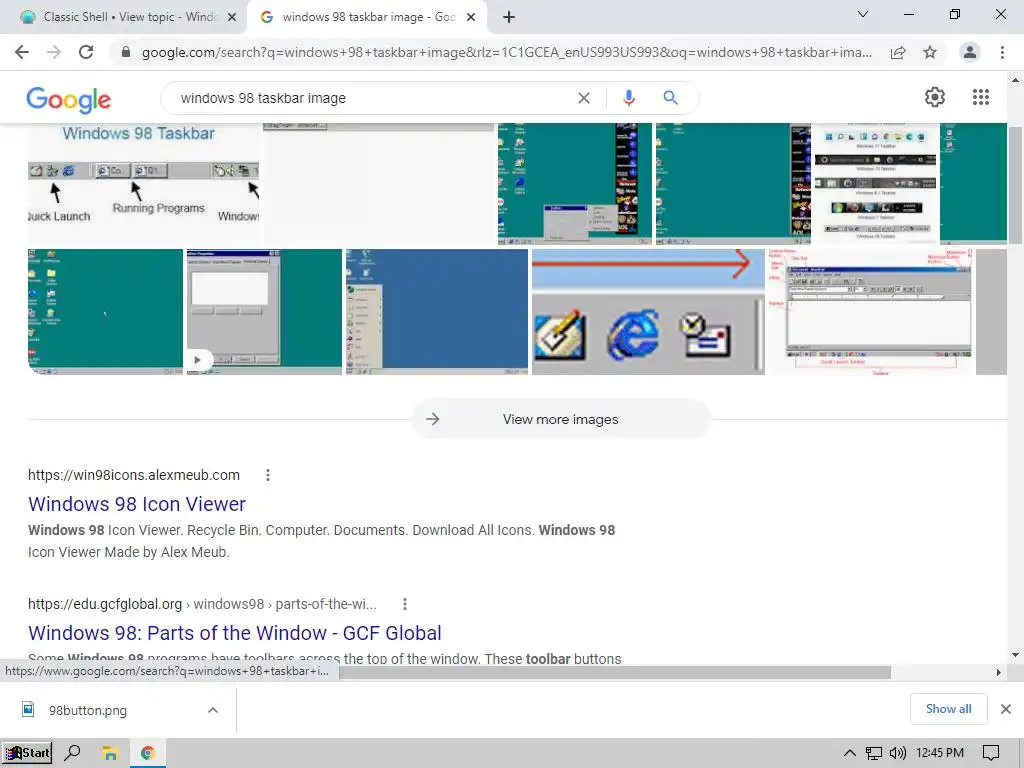Viewport: 1024px width, 768px height.
Task: Click the Google logo
Action: pyautogui.click(x=69, y=99)
